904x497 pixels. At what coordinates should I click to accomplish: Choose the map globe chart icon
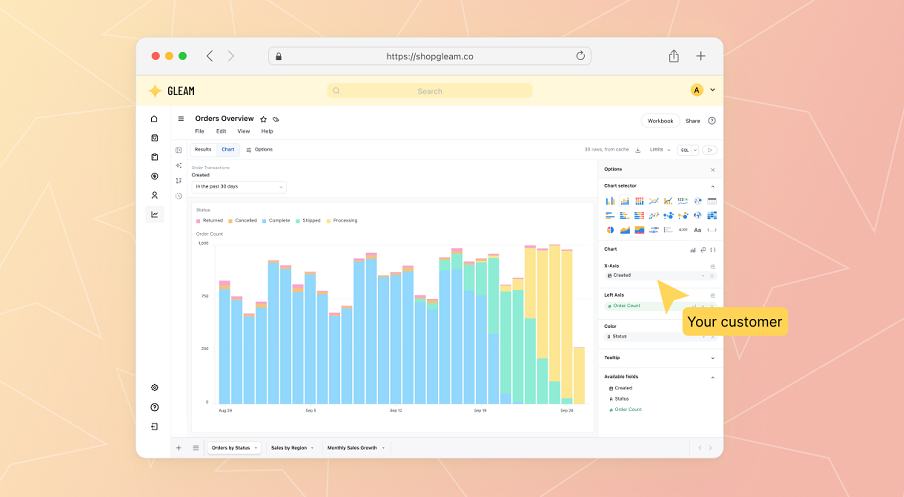(x=697, y=215)
